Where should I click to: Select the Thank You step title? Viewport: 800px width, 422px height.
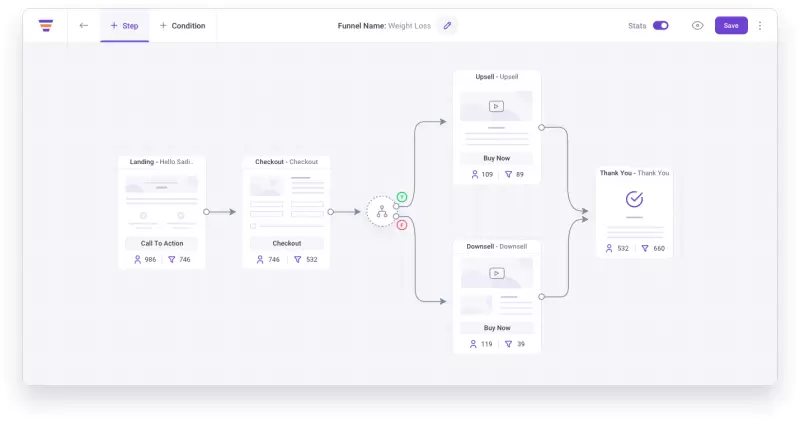(634, 173)
